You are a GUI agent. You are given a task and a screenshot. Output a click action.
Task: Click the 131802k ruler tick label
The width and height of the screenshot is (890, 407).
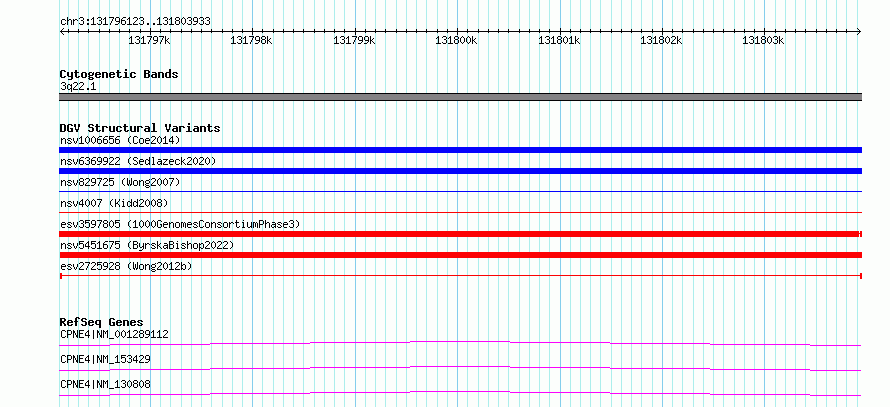click(661, 41)
